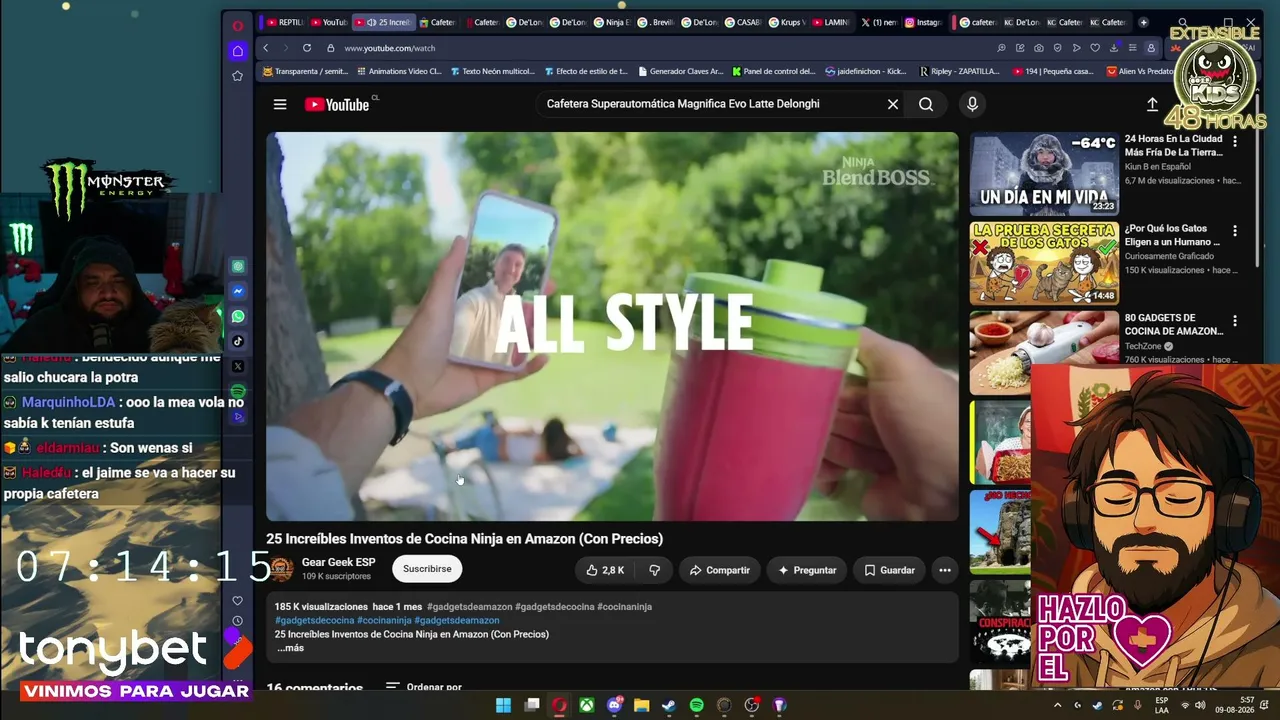This screenshot has width=1280, height=720.
Task: Open ChatGPT in the Opera sidebar
Action: pos(238,267)
